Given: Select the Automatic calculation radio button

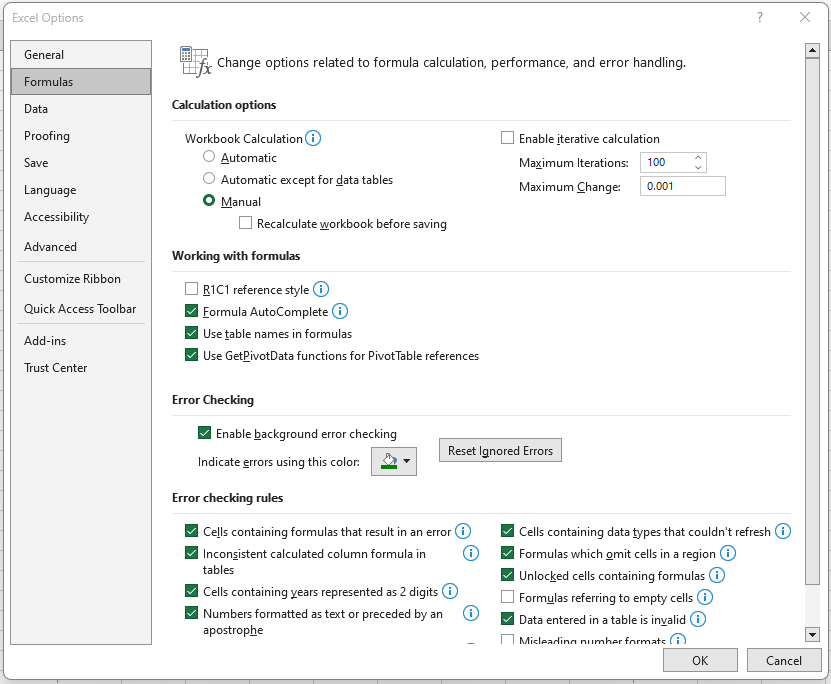Looking at the screenshot, I should (x=209, y=157).
